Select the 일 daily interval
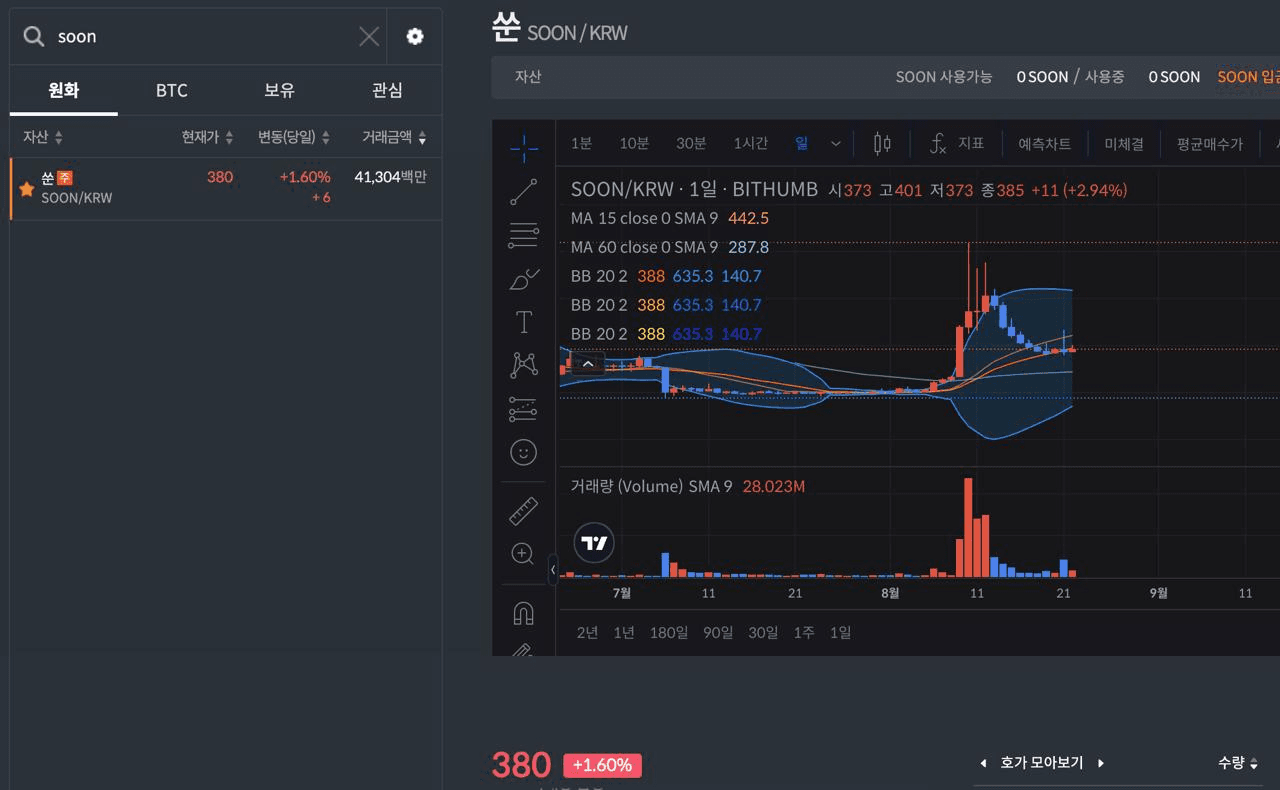1280x790 pixels. coord(801,143)
